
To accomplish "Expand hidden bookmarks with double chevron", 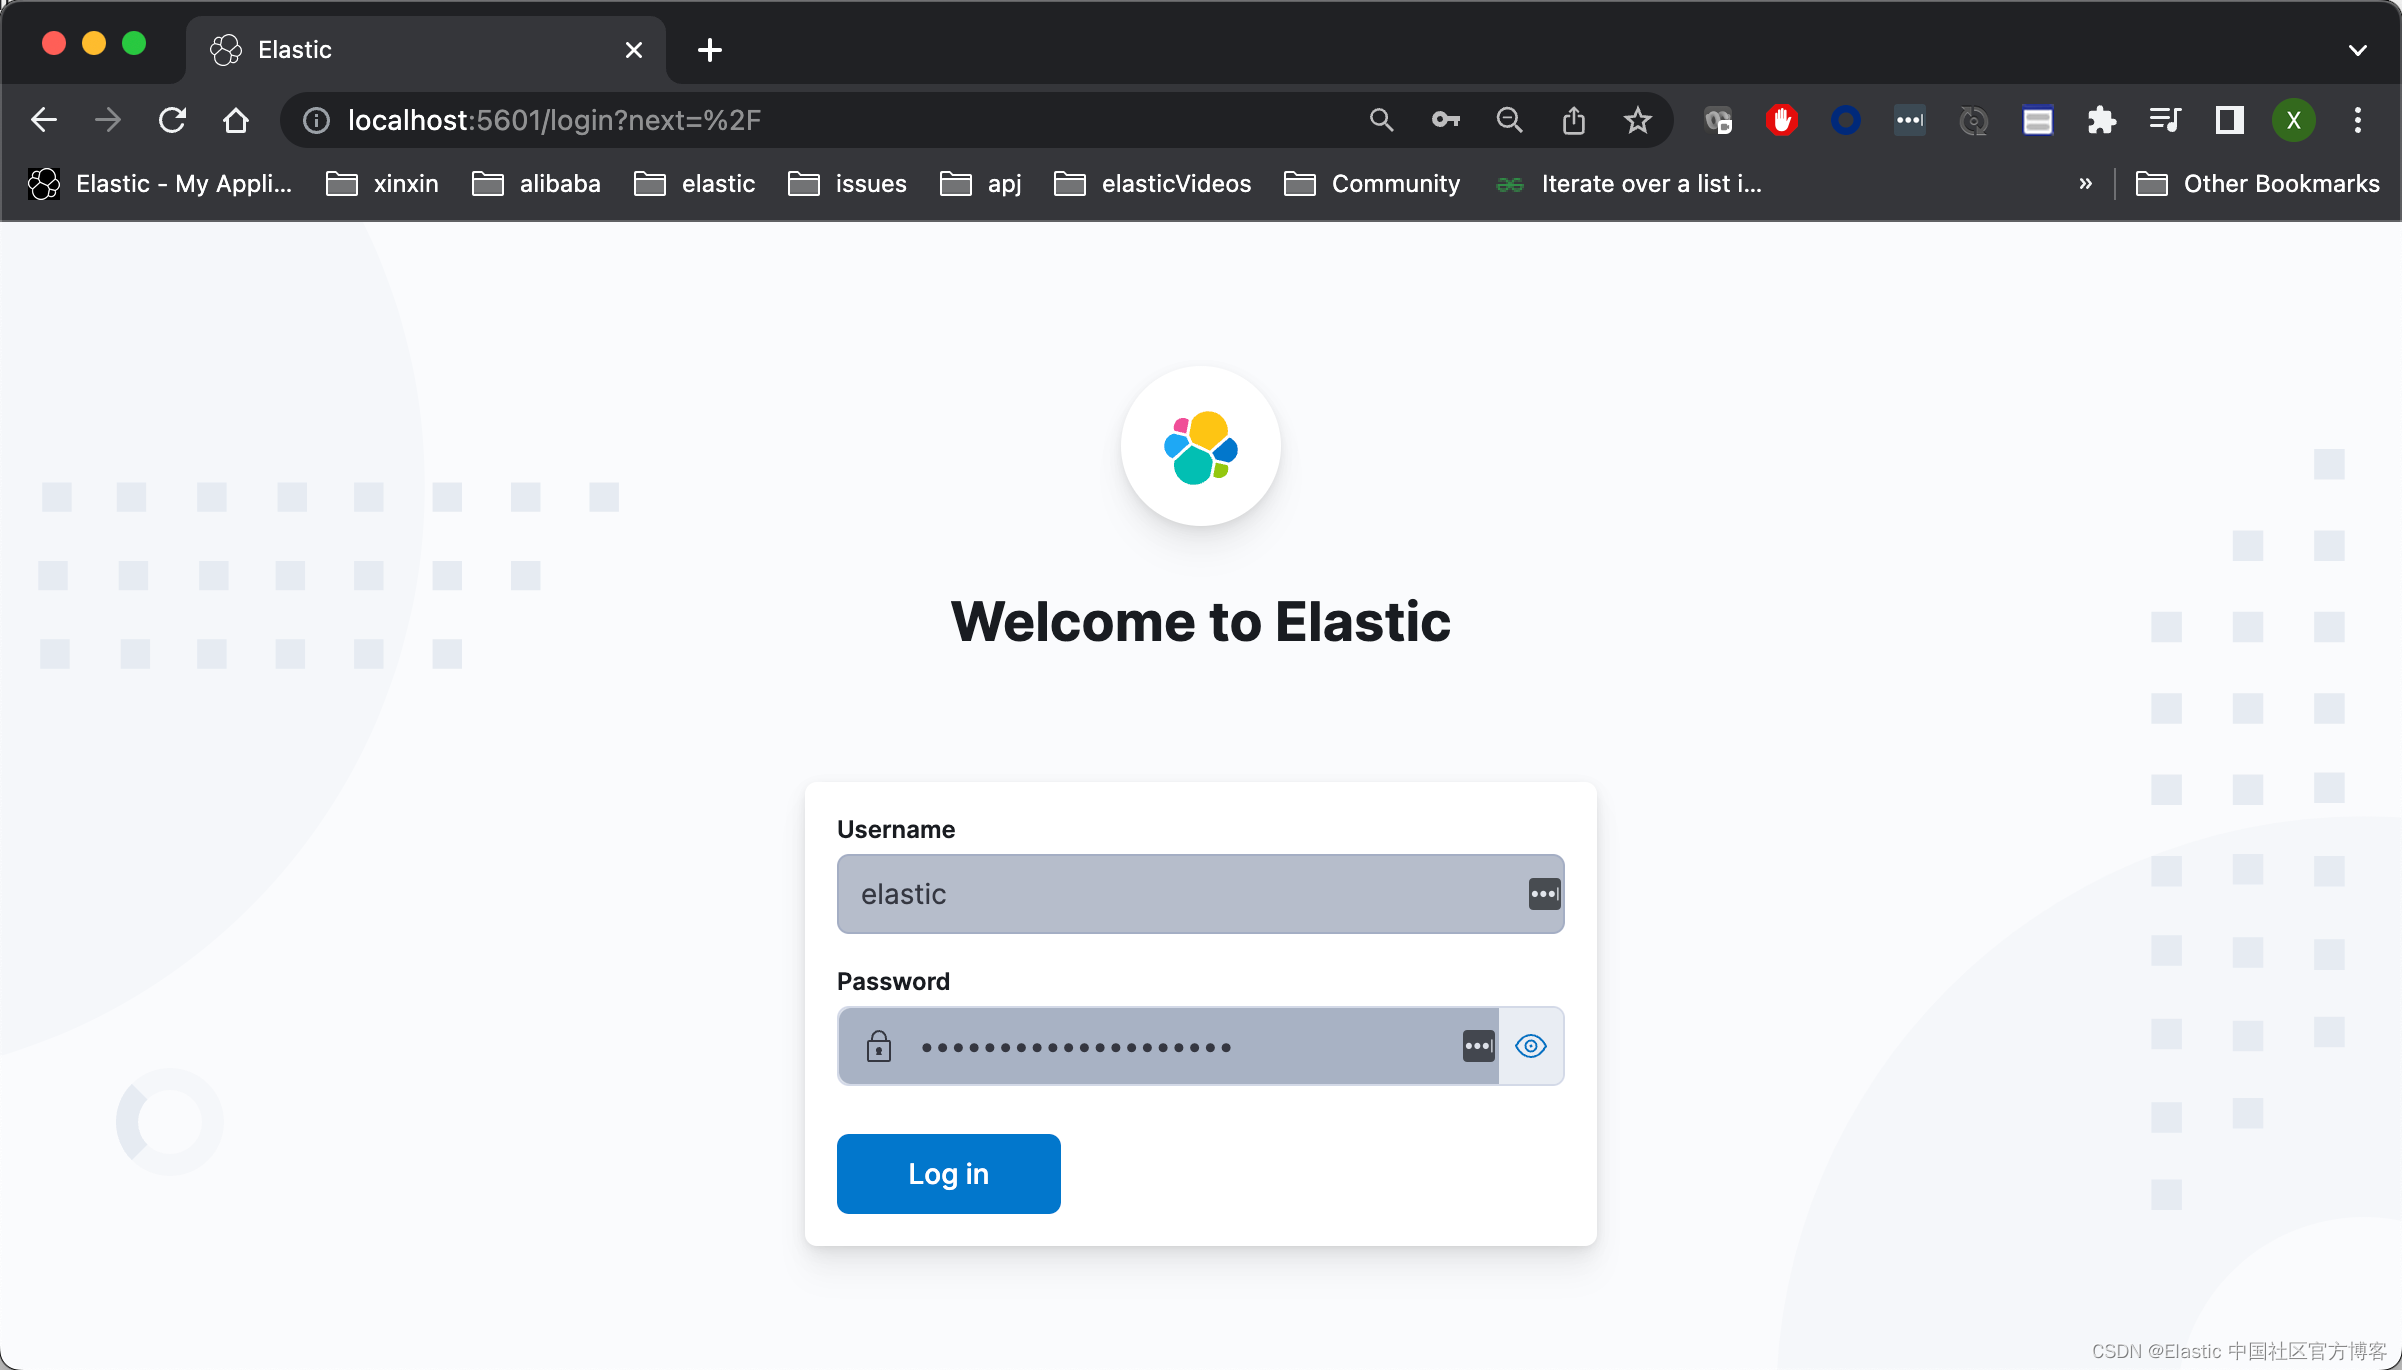I will [x=2085, y=184].
